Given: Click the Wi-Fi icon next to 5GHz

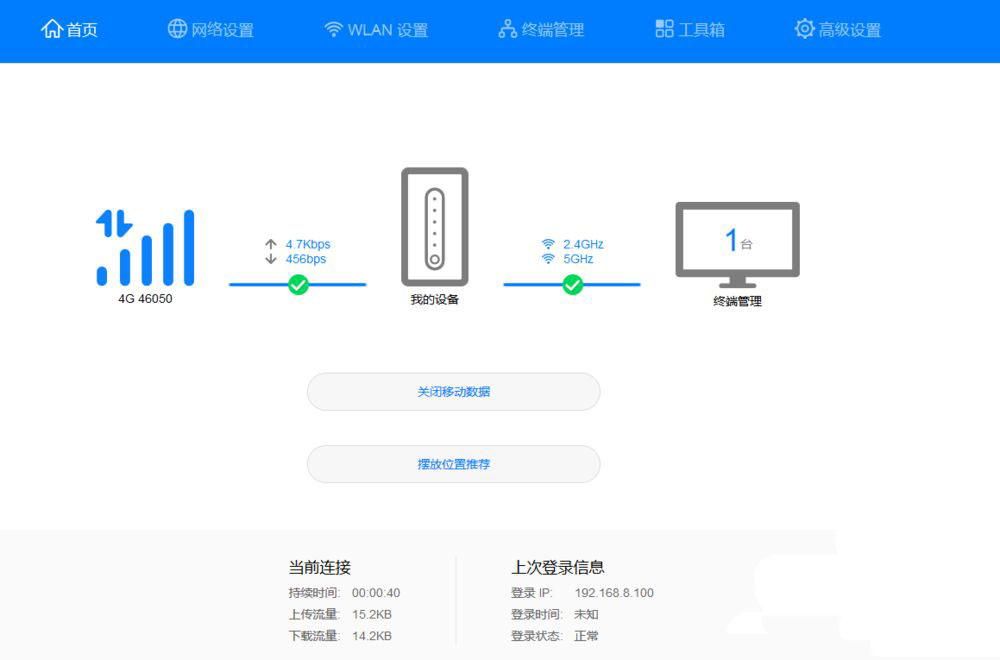Looking at the screenshot, I should pyautogui.click(x=548, y=259).
